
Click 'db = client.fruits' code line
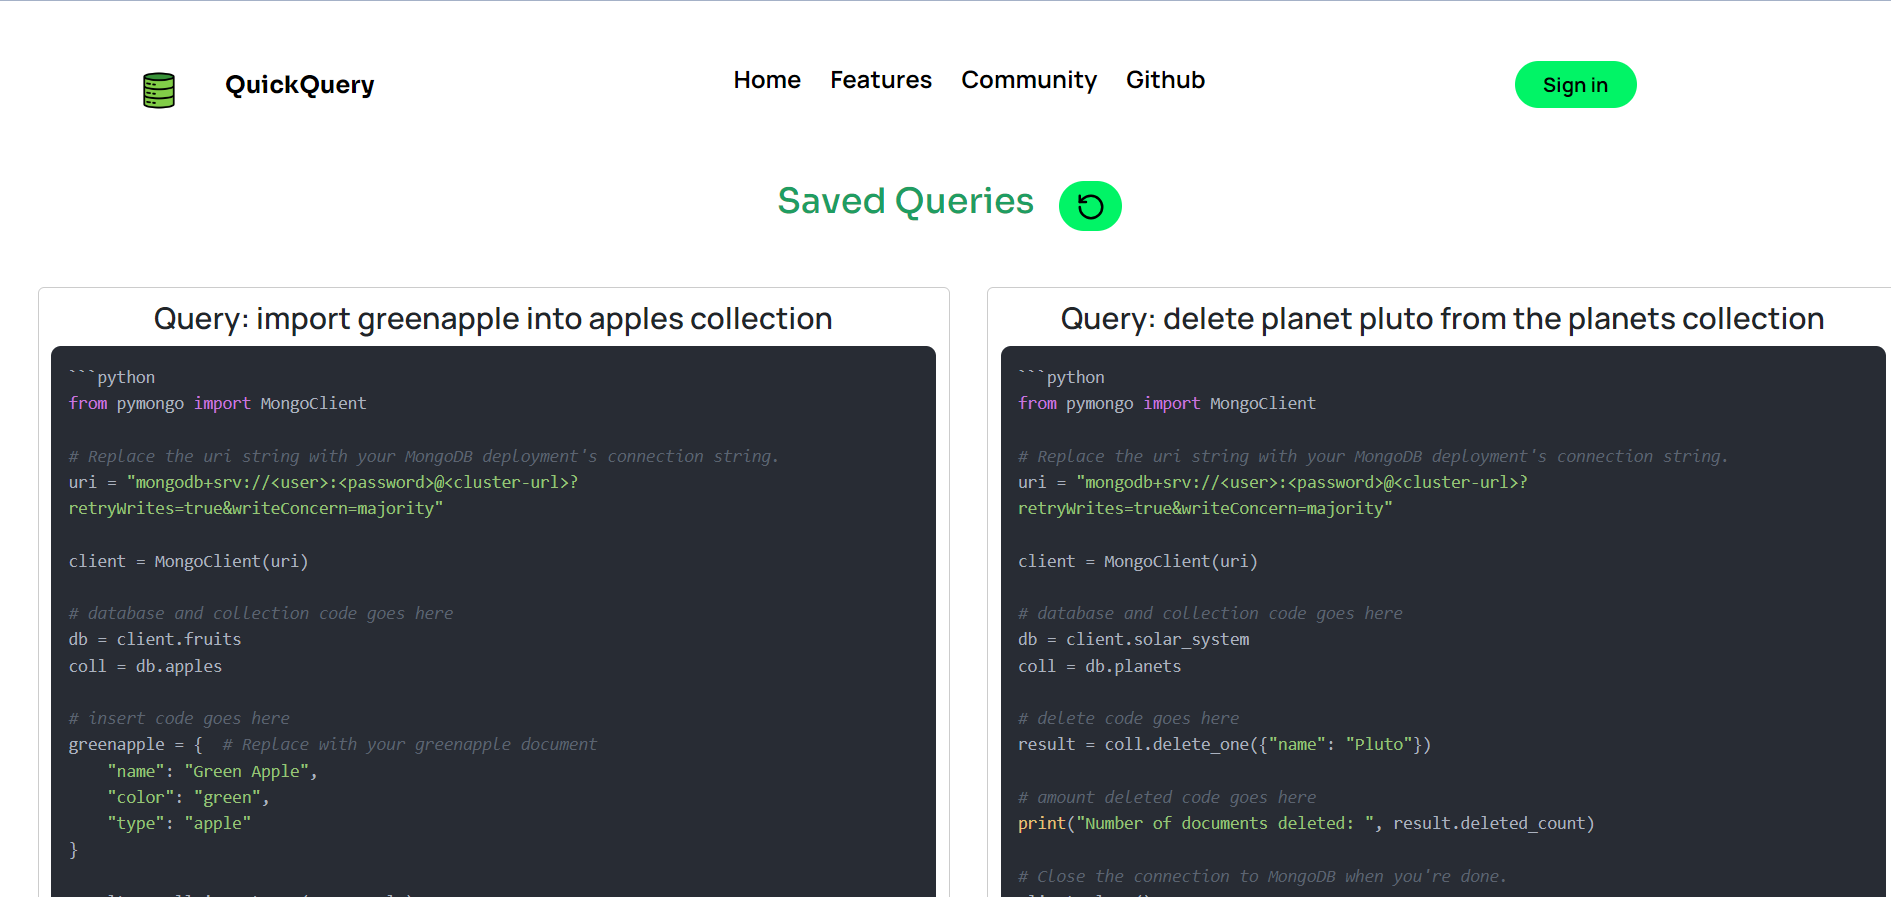155,639
